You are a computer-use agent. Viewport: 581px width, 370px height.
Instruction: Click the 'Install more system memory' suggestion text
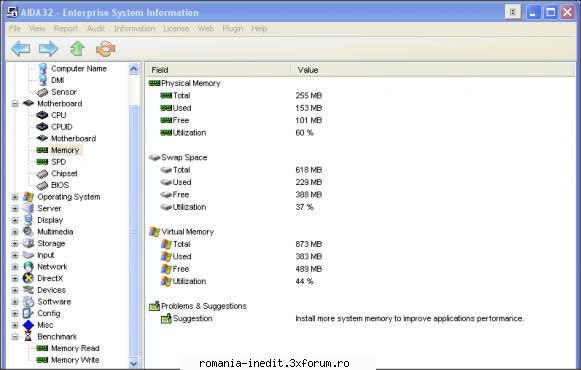(409, 319)
